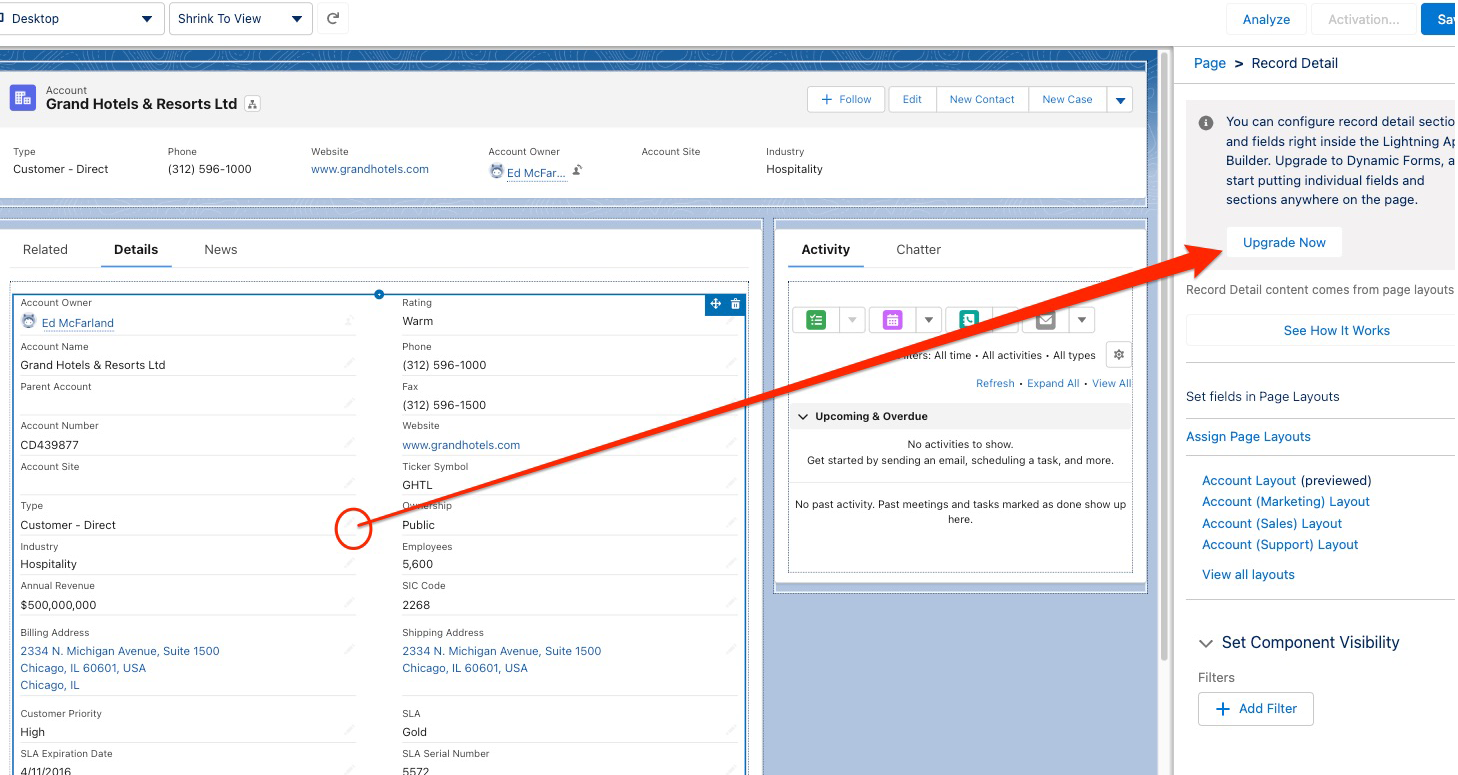Click the Analyze button
The image size is (1458, 775).
click(x=1267, y=19)
